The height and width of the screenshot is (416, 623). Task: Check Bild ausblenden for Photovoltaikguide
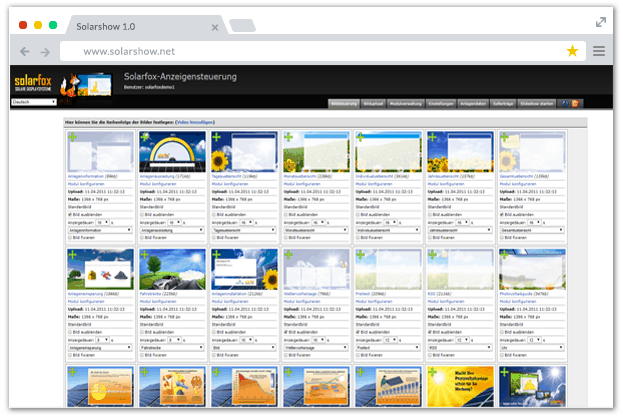(x=501, y=332)
